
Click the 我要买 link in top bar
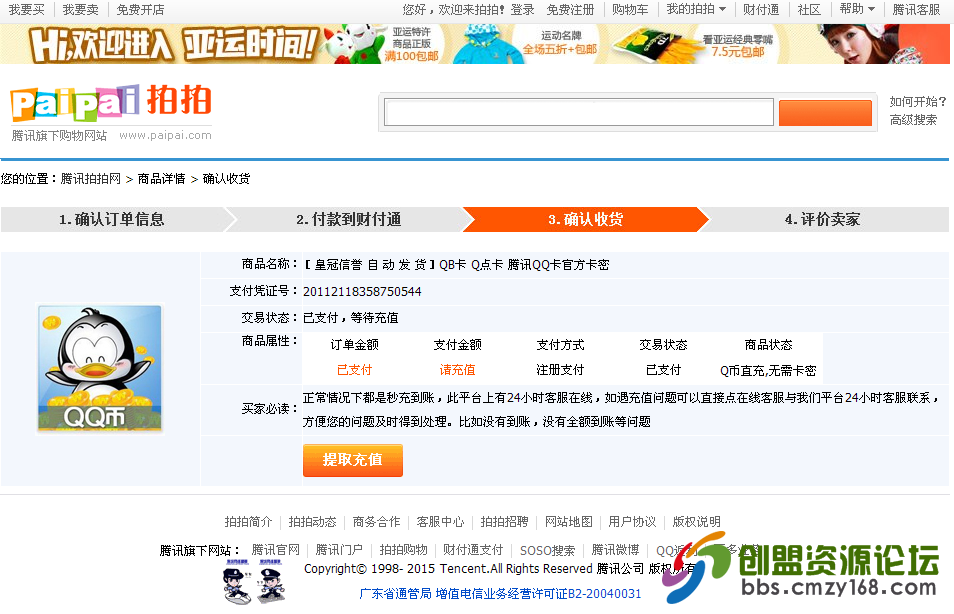27,10
